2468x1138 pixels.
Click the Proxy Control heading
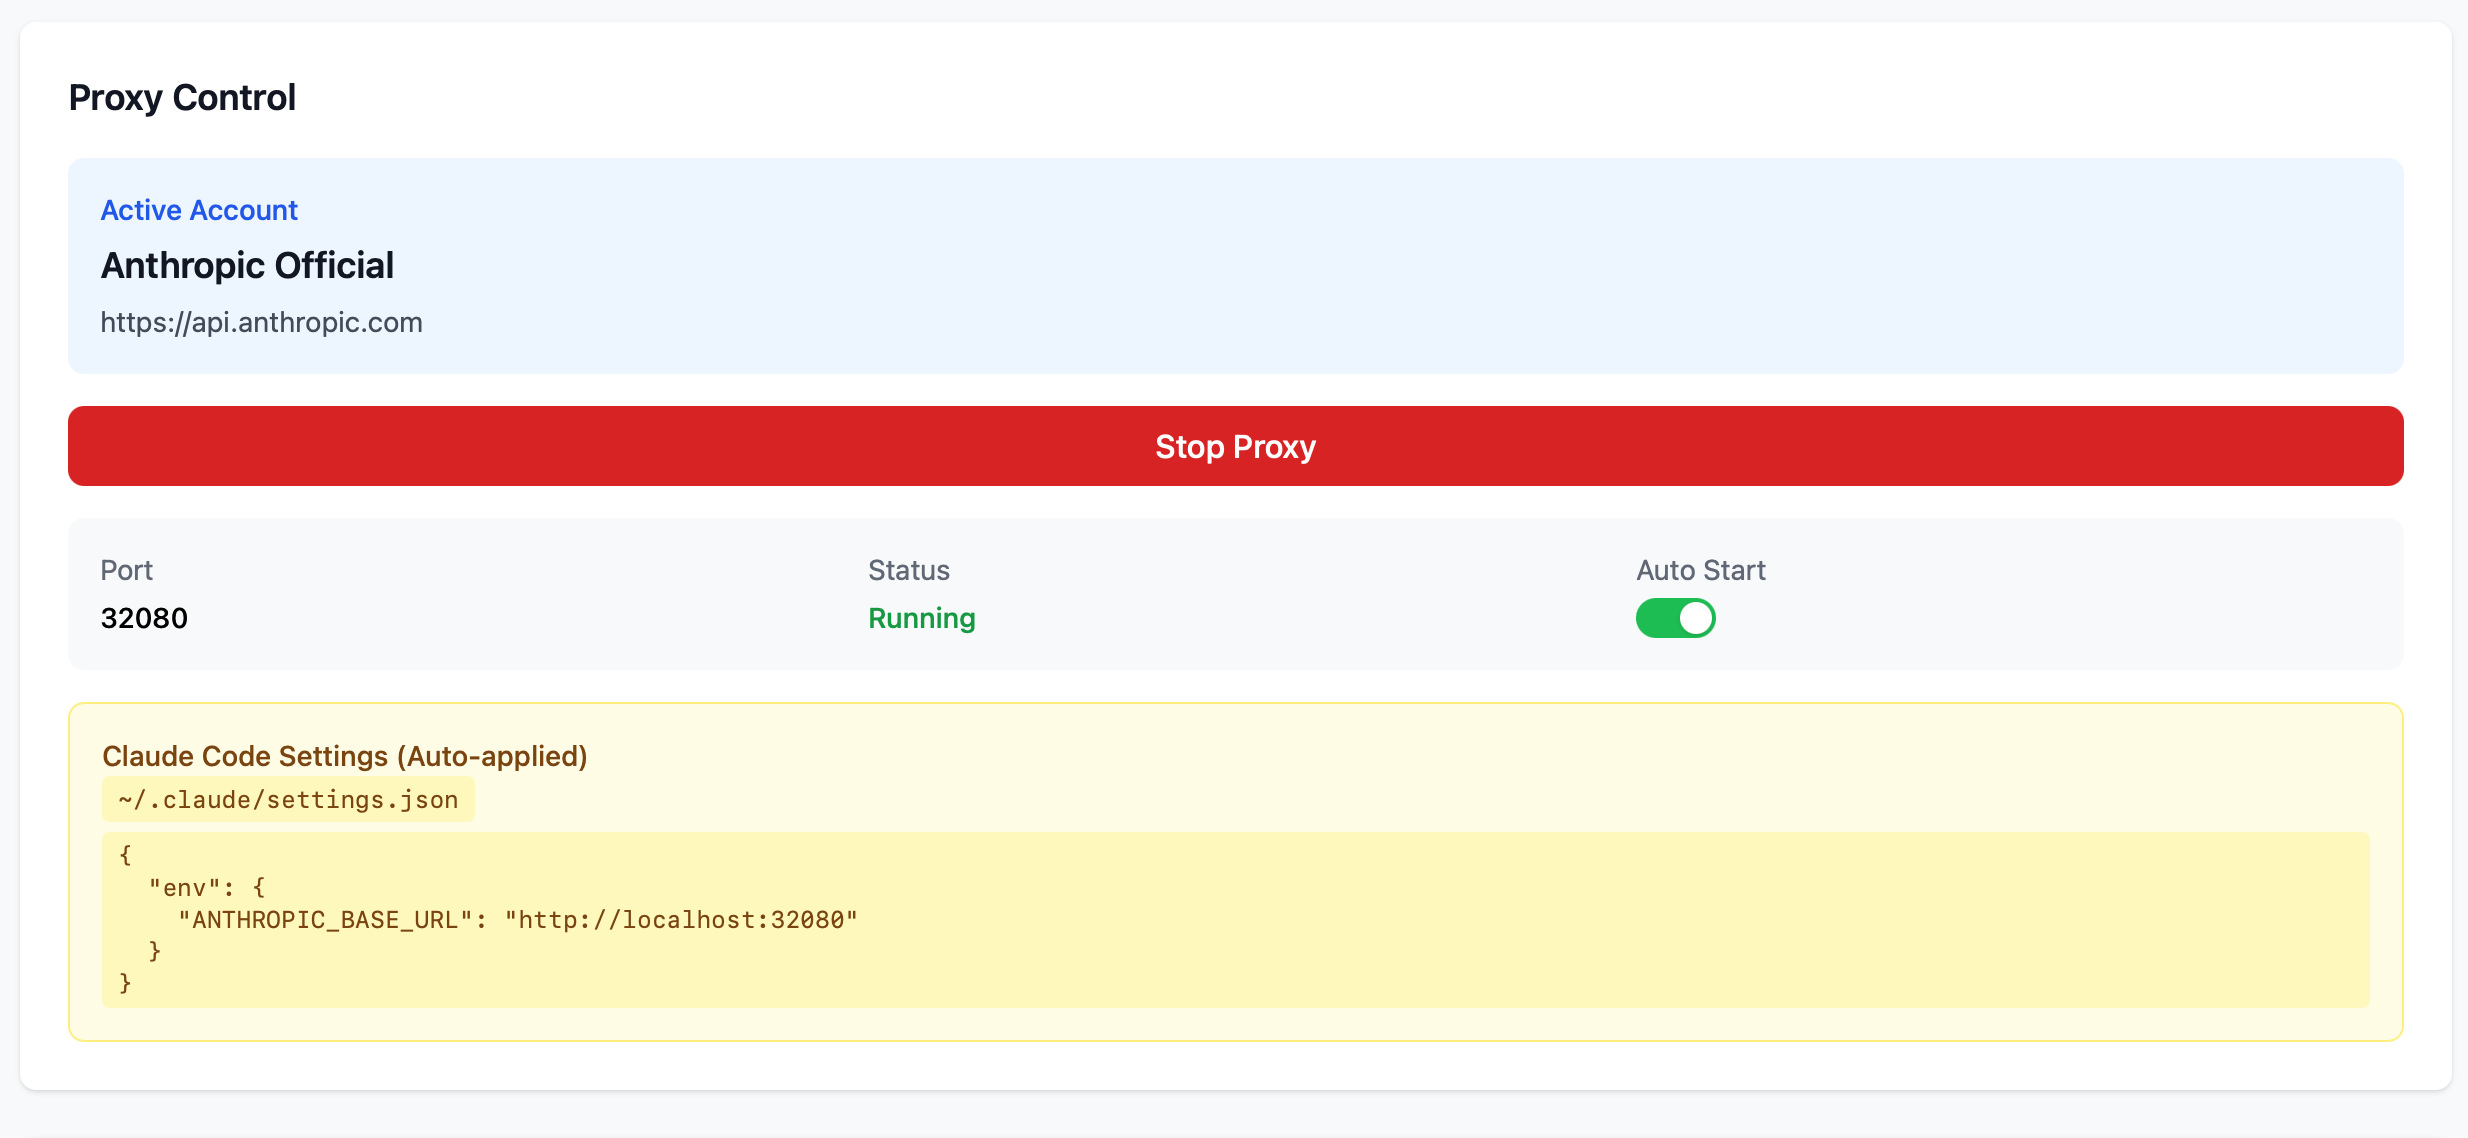pos(182,98)
